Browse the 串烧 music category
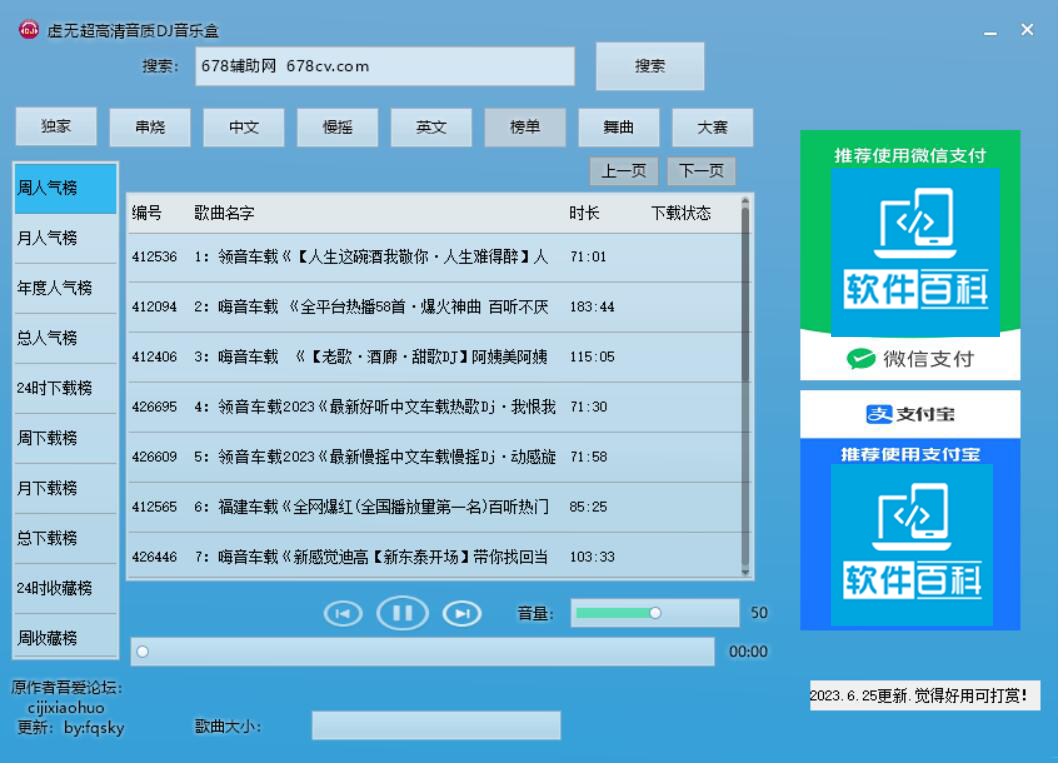The height and width of the screenshot is (763, 1058). click(x=150, y=128)
